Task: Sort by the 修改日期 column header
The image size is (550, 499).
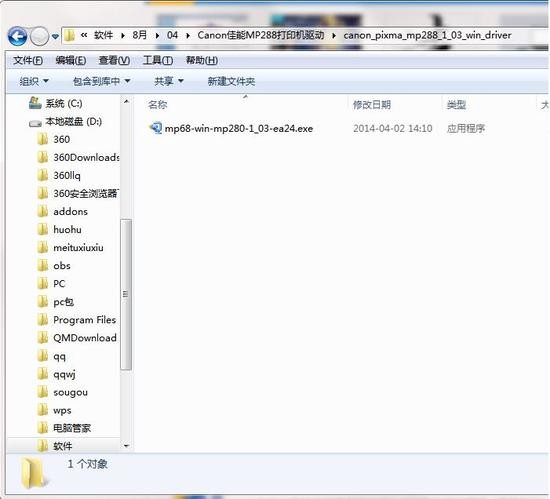Action: click(372, 104)
